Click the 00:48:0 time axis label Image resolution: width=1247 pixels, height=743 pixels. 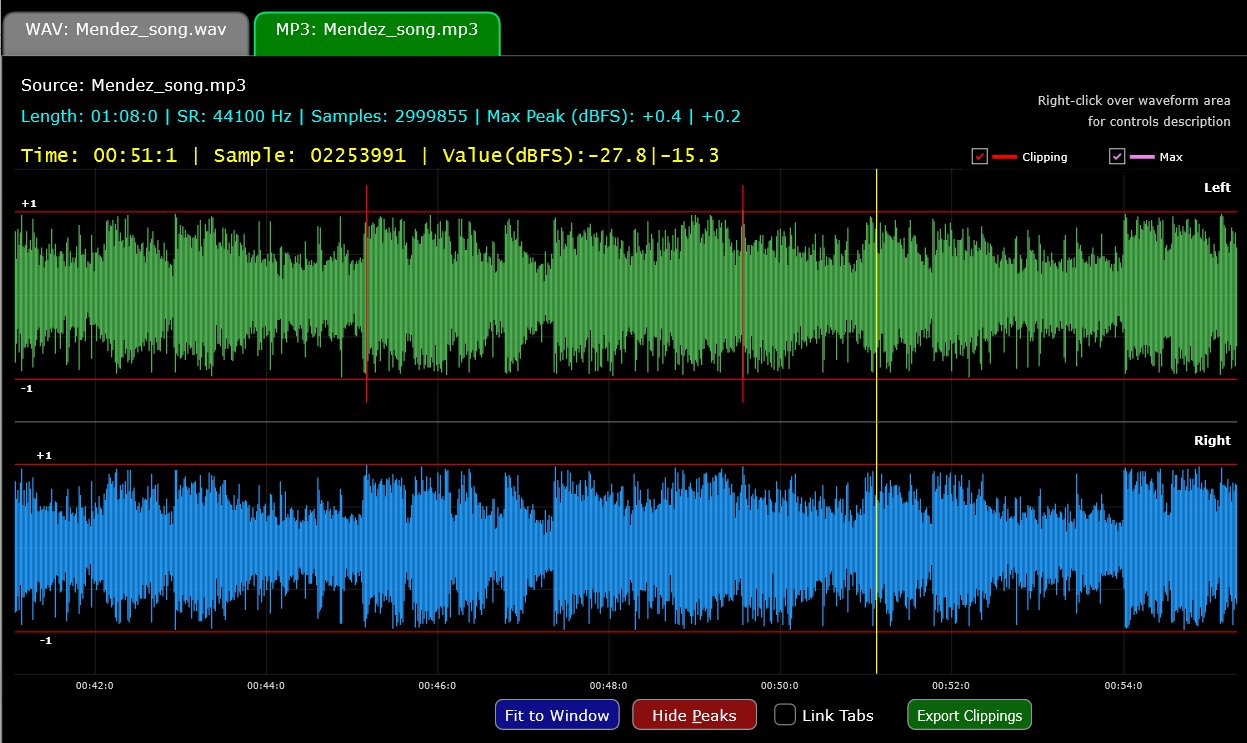pos(608,686)
